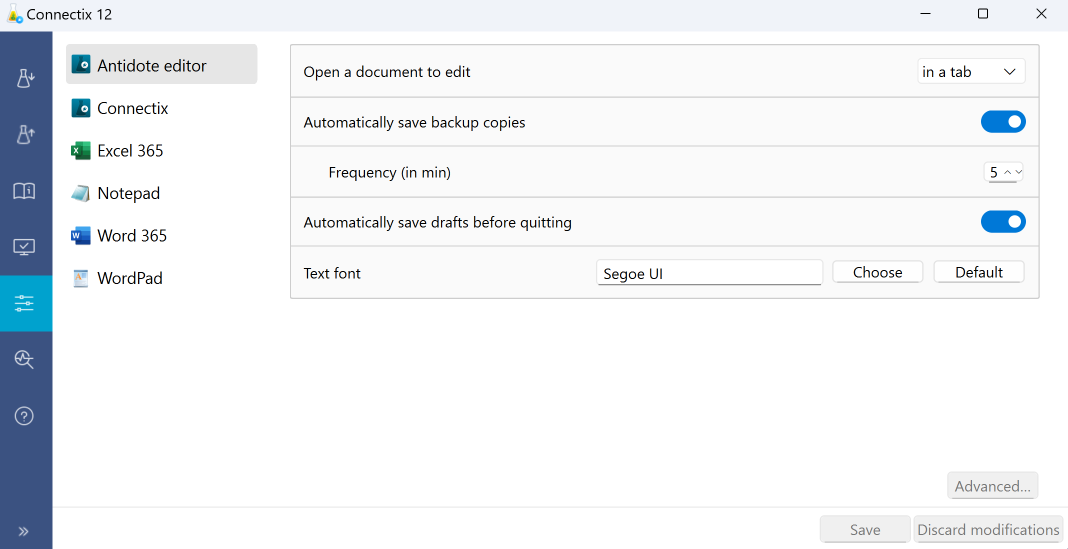Click the Discard modifications button

(987, 530)
